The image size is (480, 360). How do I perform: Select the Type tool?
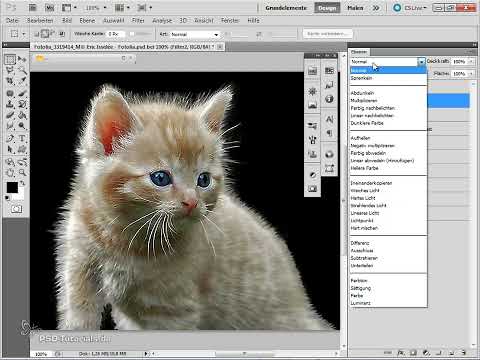[x=22, y=138]
